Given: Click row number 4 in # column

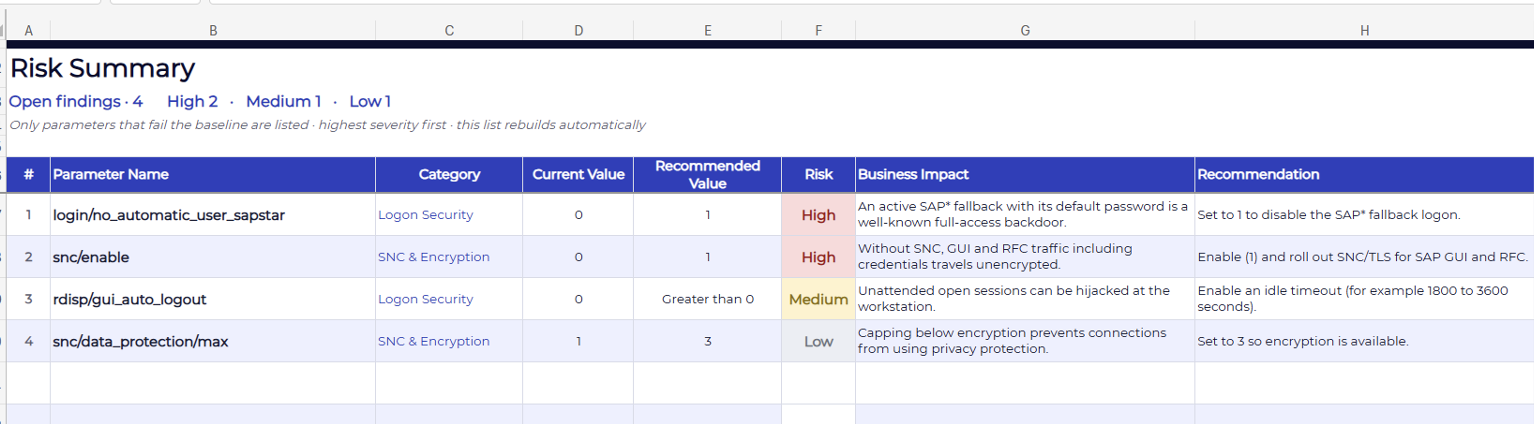Looking at the screenshot, I should (x=28, y=341).
